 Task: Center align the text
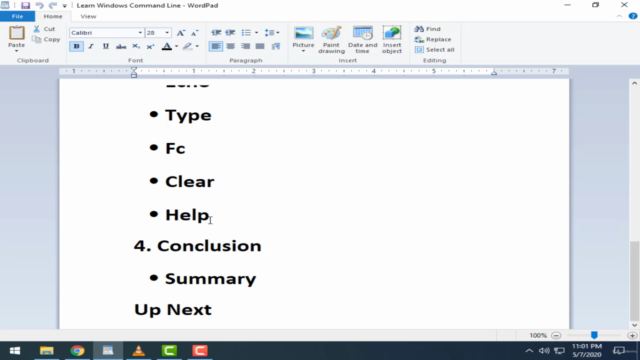click(x=231, y=46)
